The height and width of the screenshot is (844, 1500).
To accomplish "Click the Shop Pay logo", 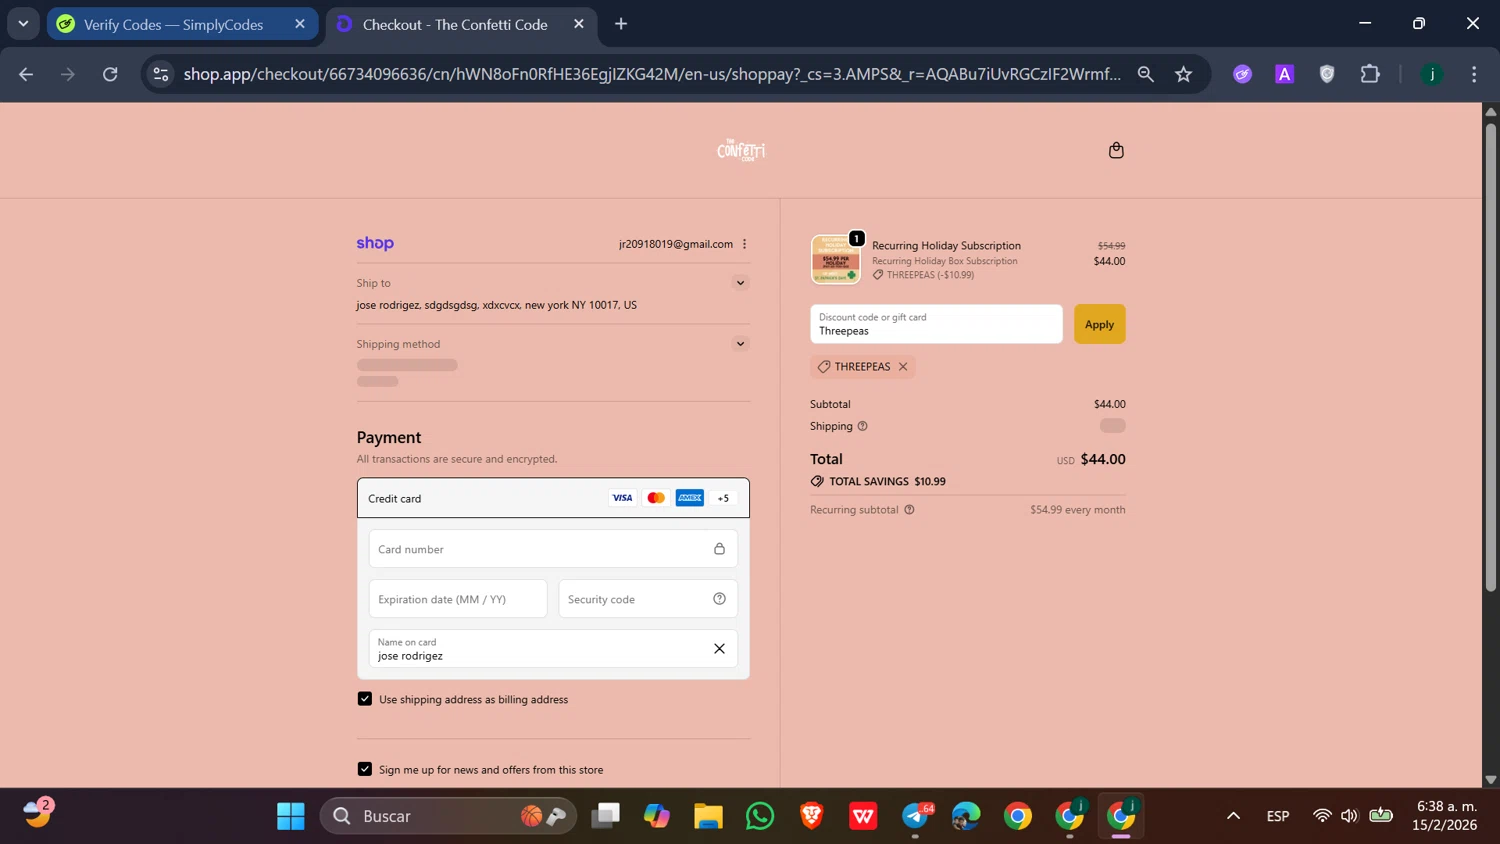I will pyautogui.click(x=375, y=243).
